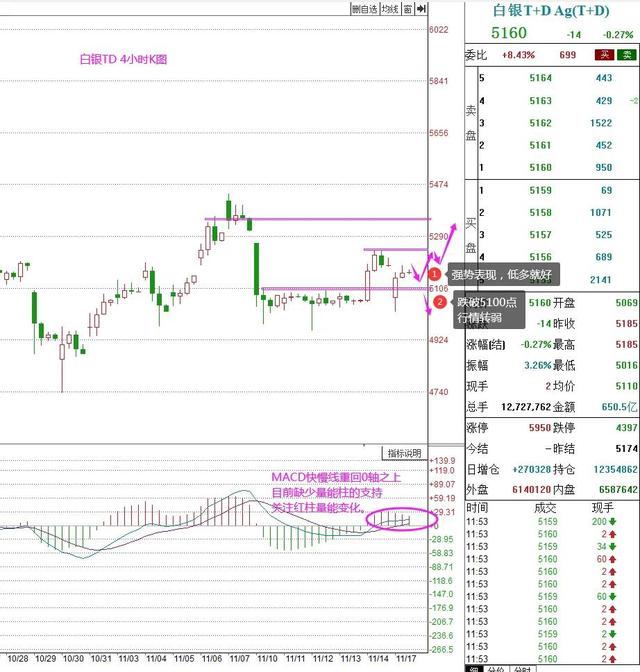Click the -266.5 MACD axis label
The image size is (640, 672).
point(442,650)
